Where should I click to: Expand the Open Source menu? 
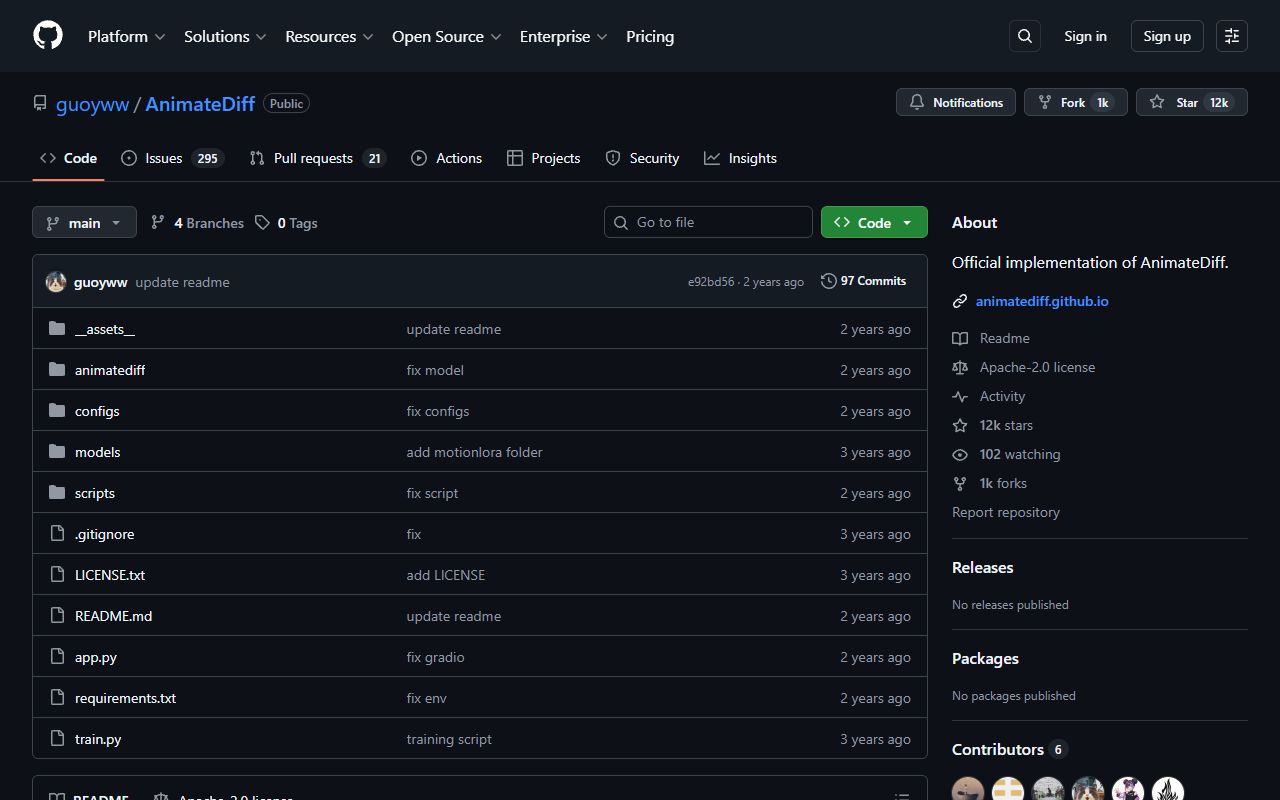[x=446, y=36]
